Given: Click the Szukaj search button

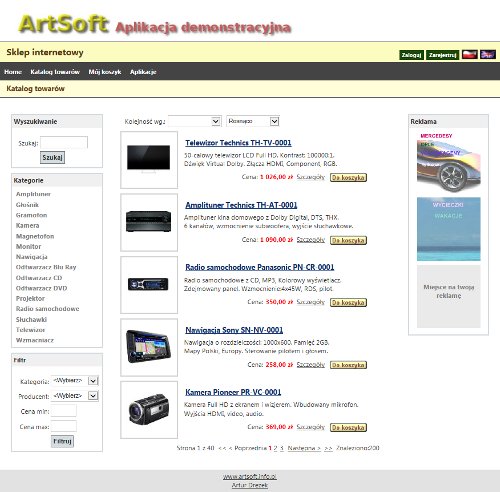Looking at the screenshot, I should pos(52,157).
